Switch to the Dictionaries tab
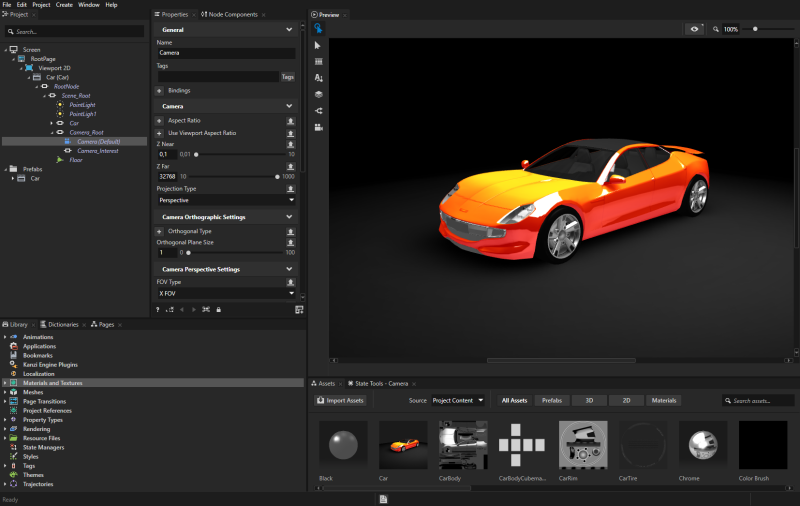This screenshot has height=506, width=800. (x=63, y=325)
